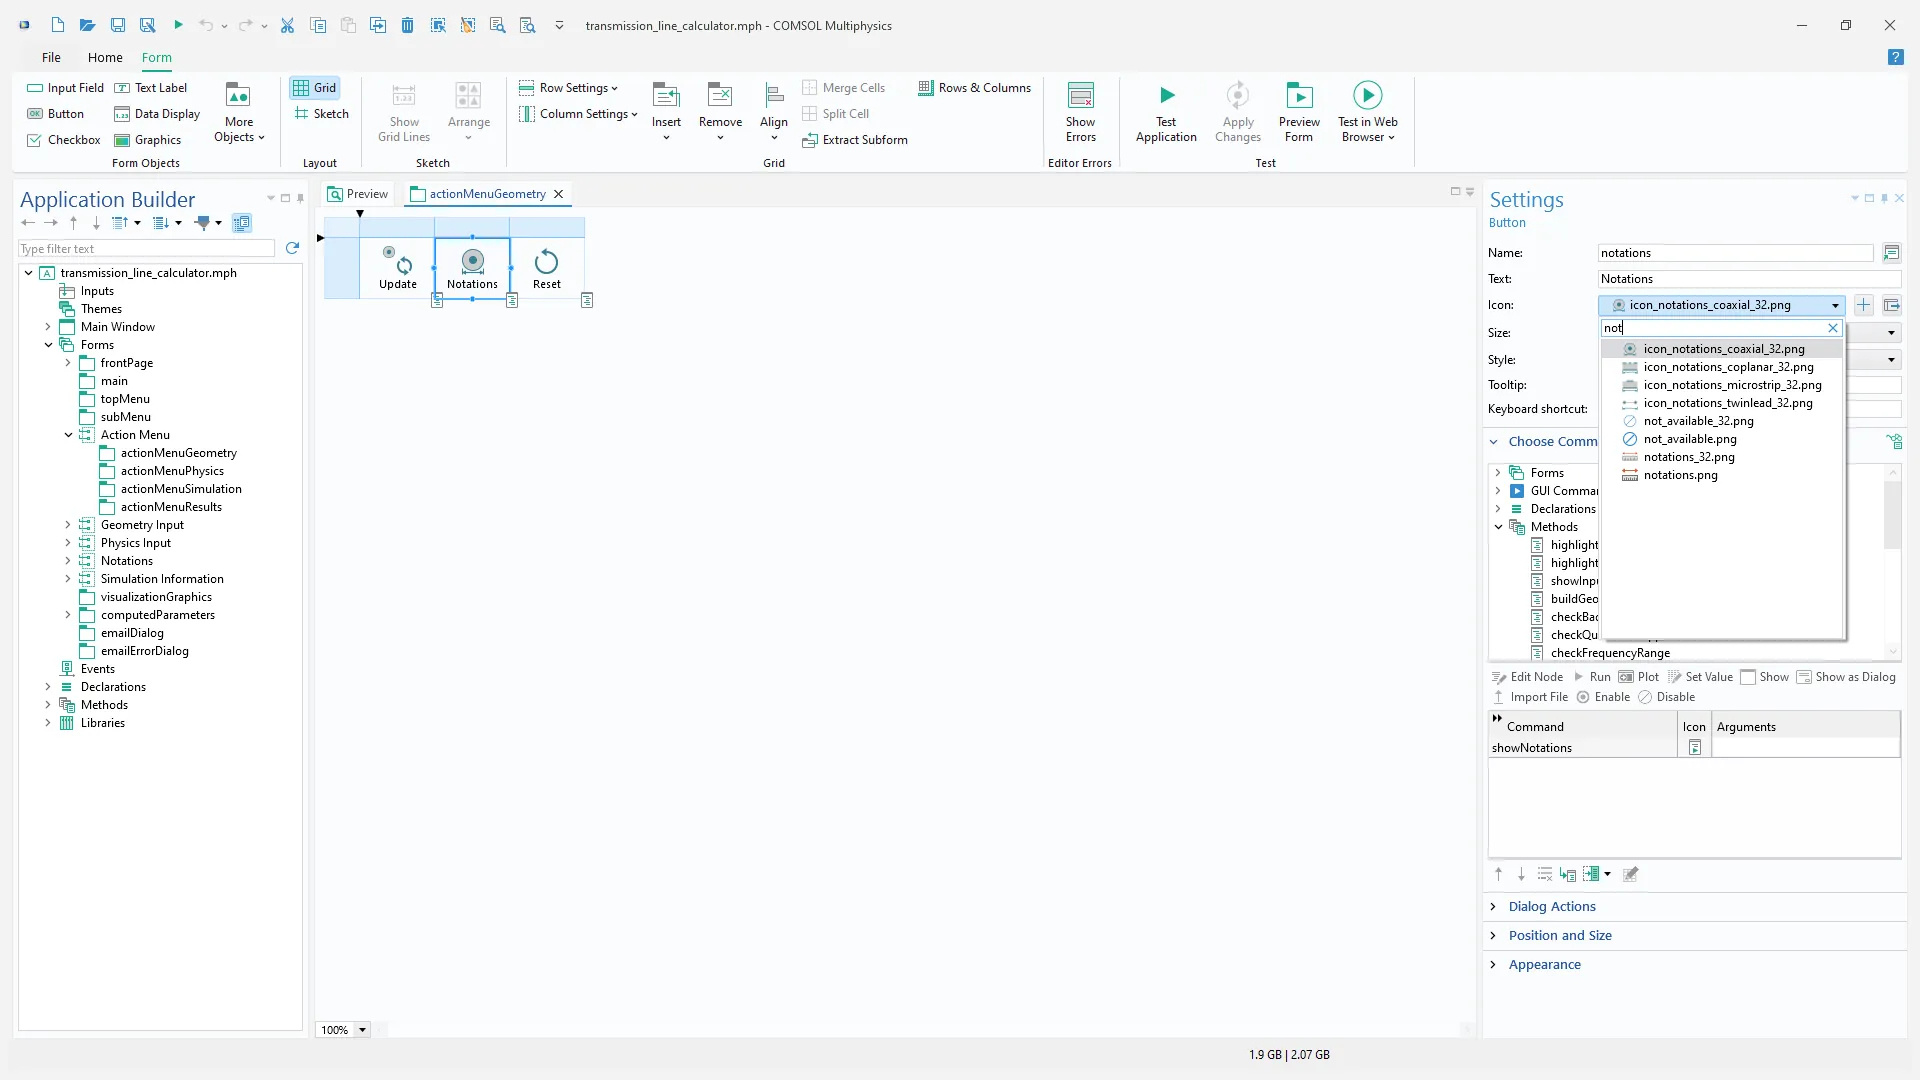Click the add icon plus button beside Icon

tap(1863, 305)
